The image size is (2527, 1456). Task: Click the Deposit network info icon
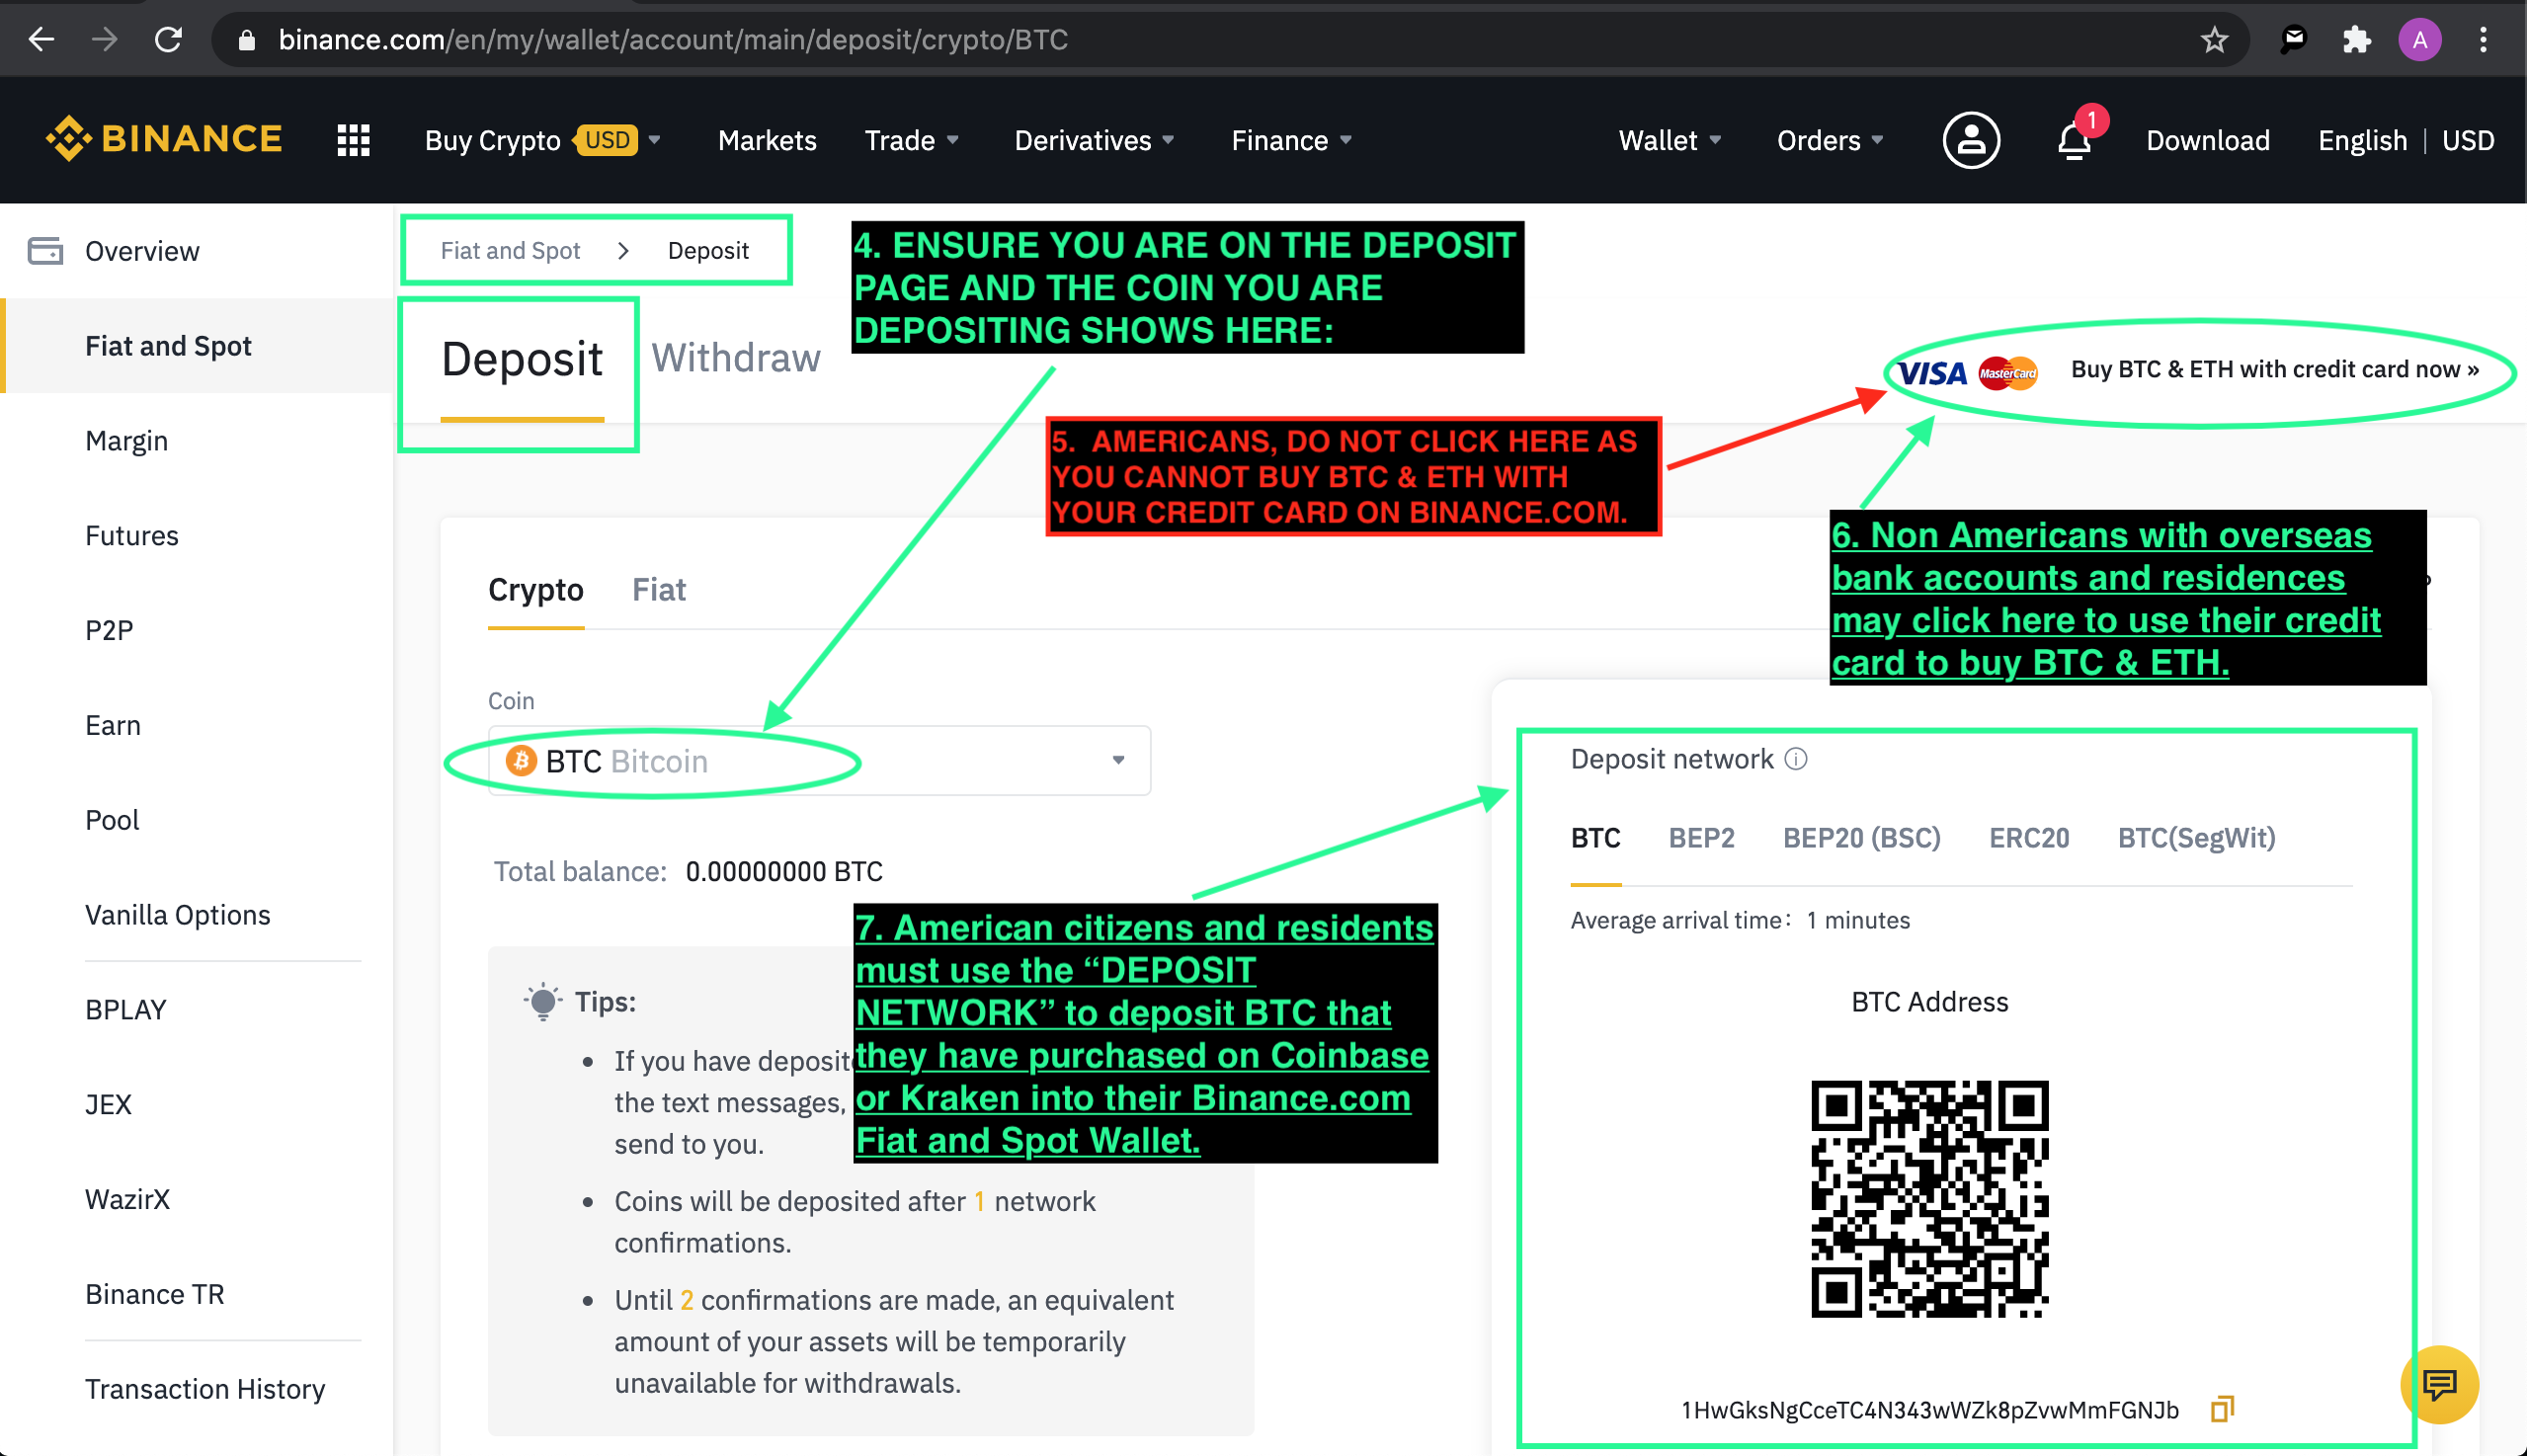point(1796,759)
